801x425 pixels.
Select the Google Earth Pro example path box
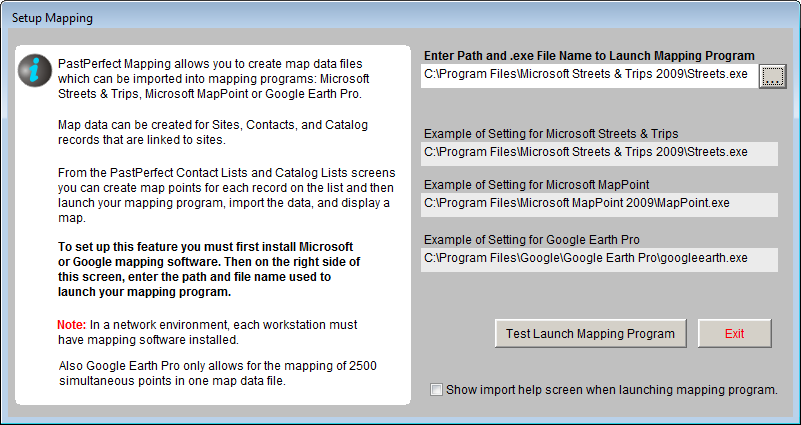pyautogui.click(x=599, y=258)
